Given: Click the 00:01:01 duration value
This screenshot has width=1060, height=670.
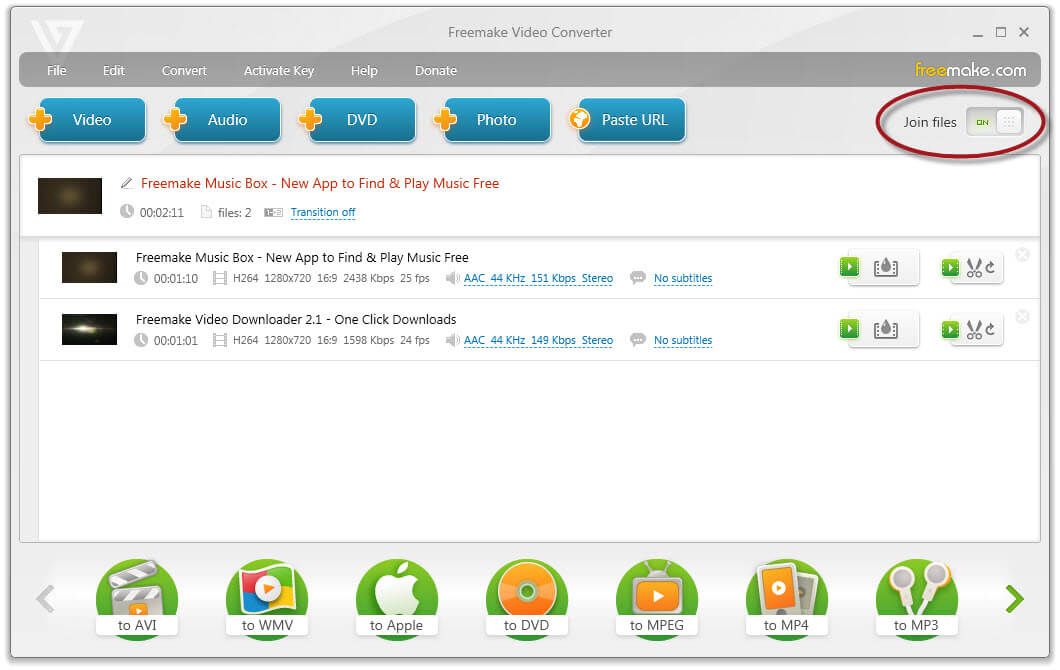Looking at the screenshot, I should click(176, 341).
